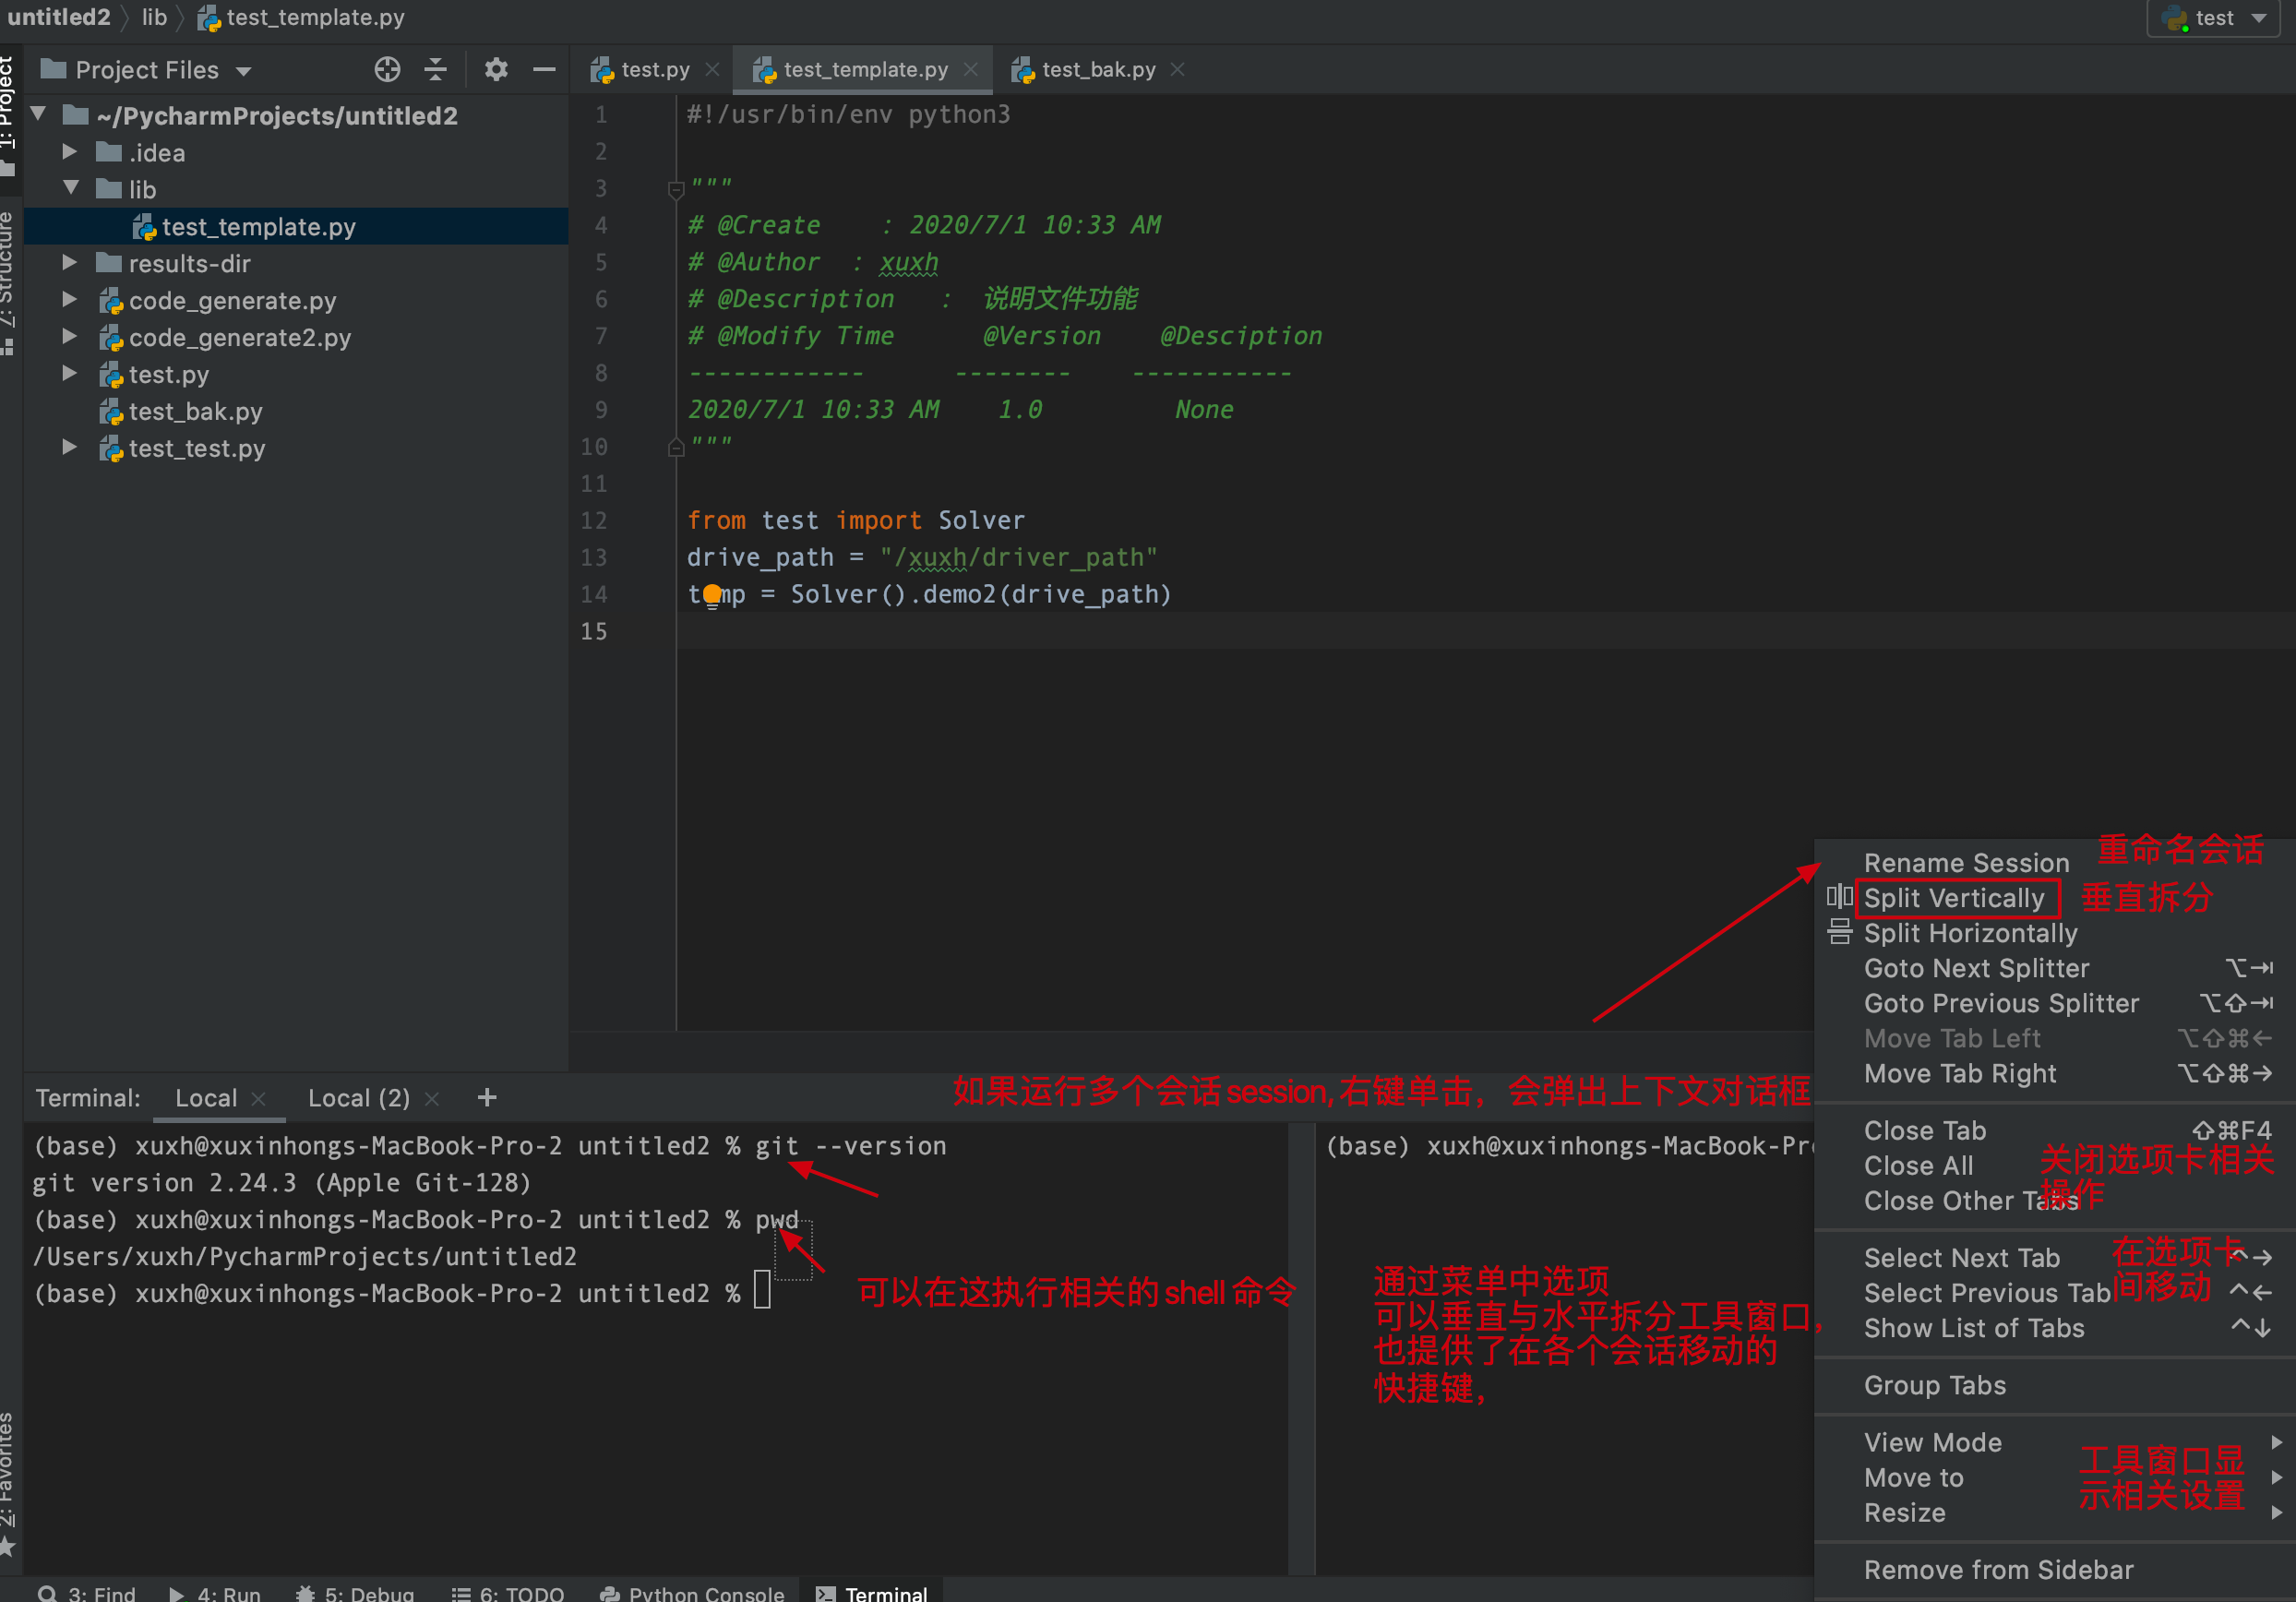Viewport: 2296px width, 1602px height.
Task: Choose Show List of Tabs
Action: pyautogui.click(x=2055, y=1327)
